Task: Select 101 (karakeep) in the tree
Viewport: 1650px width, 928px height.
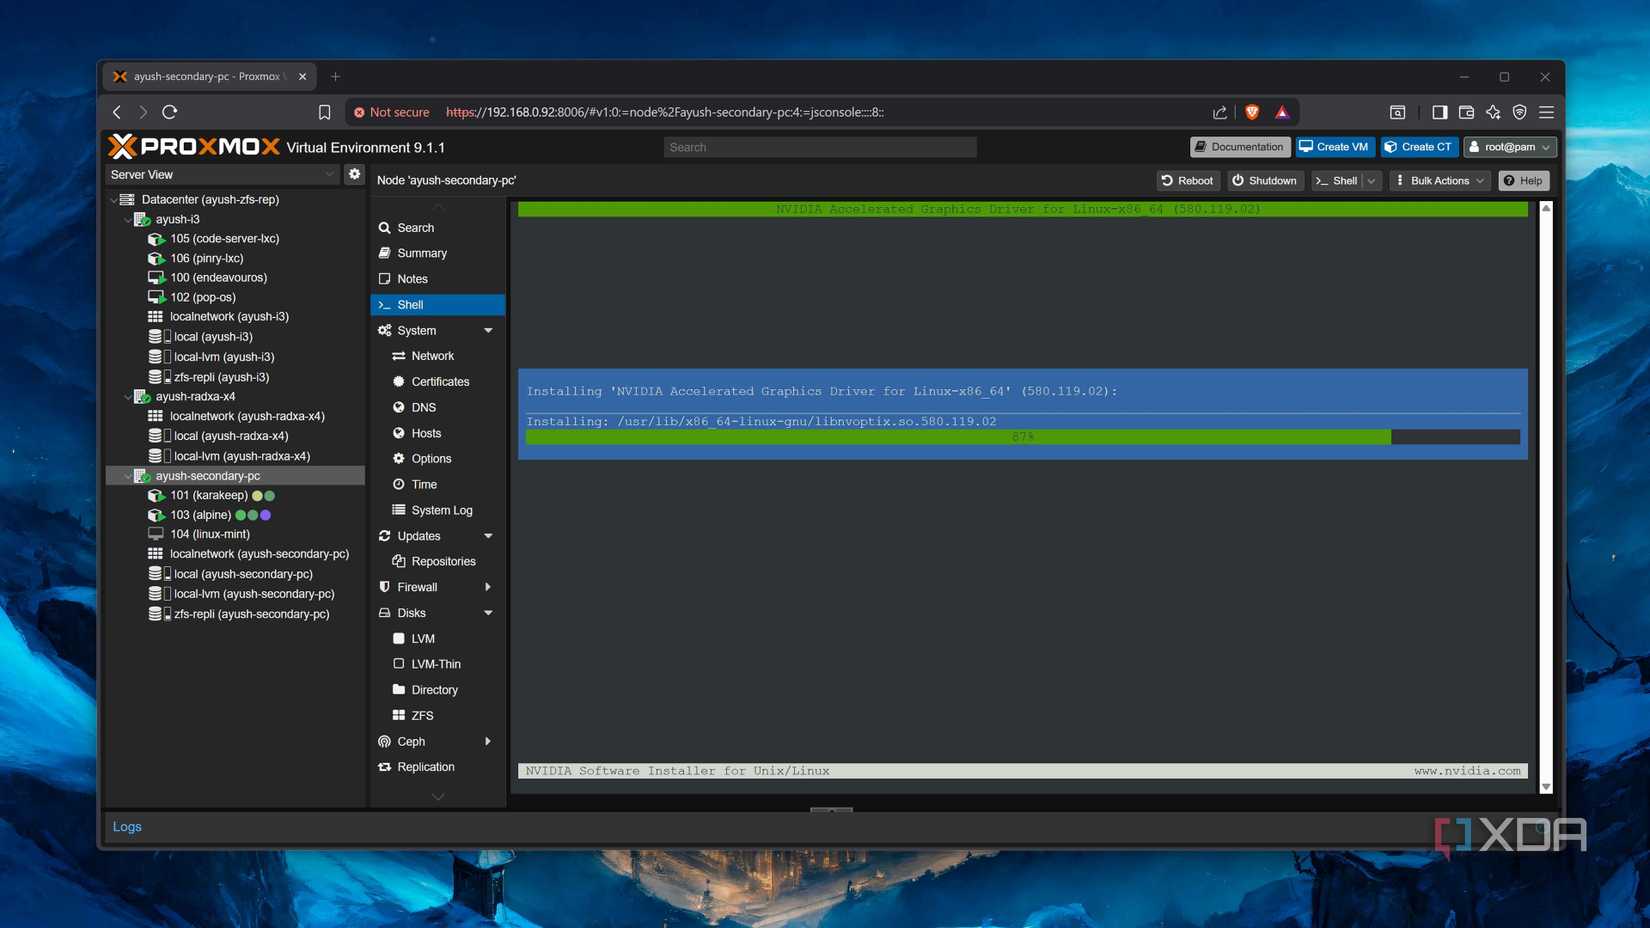Action: tap(236, 495)
